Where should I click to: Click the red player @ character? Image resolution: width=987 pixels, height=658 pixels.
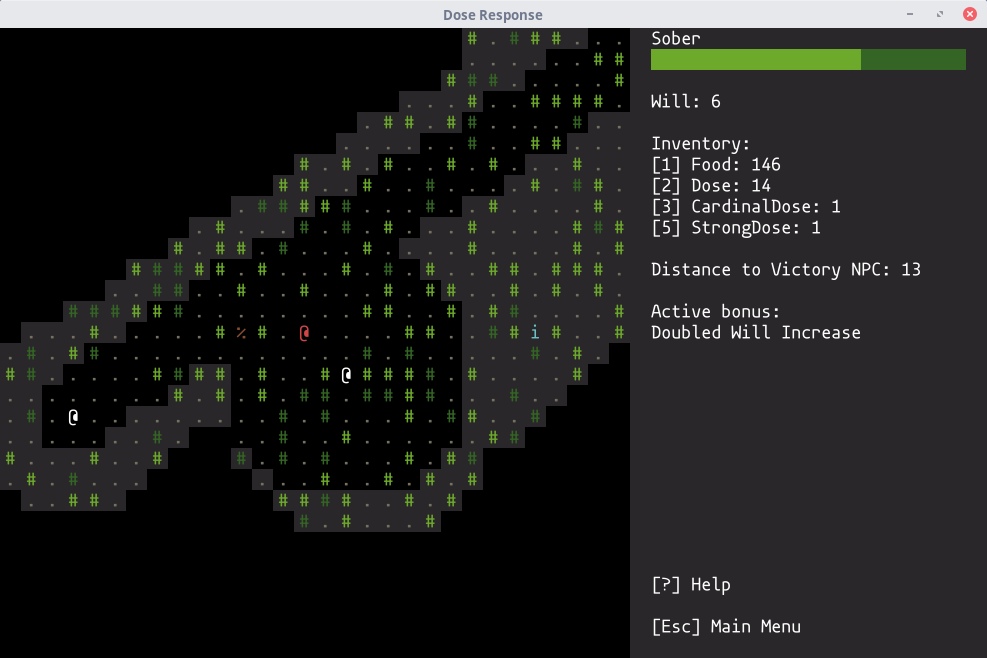304,333
